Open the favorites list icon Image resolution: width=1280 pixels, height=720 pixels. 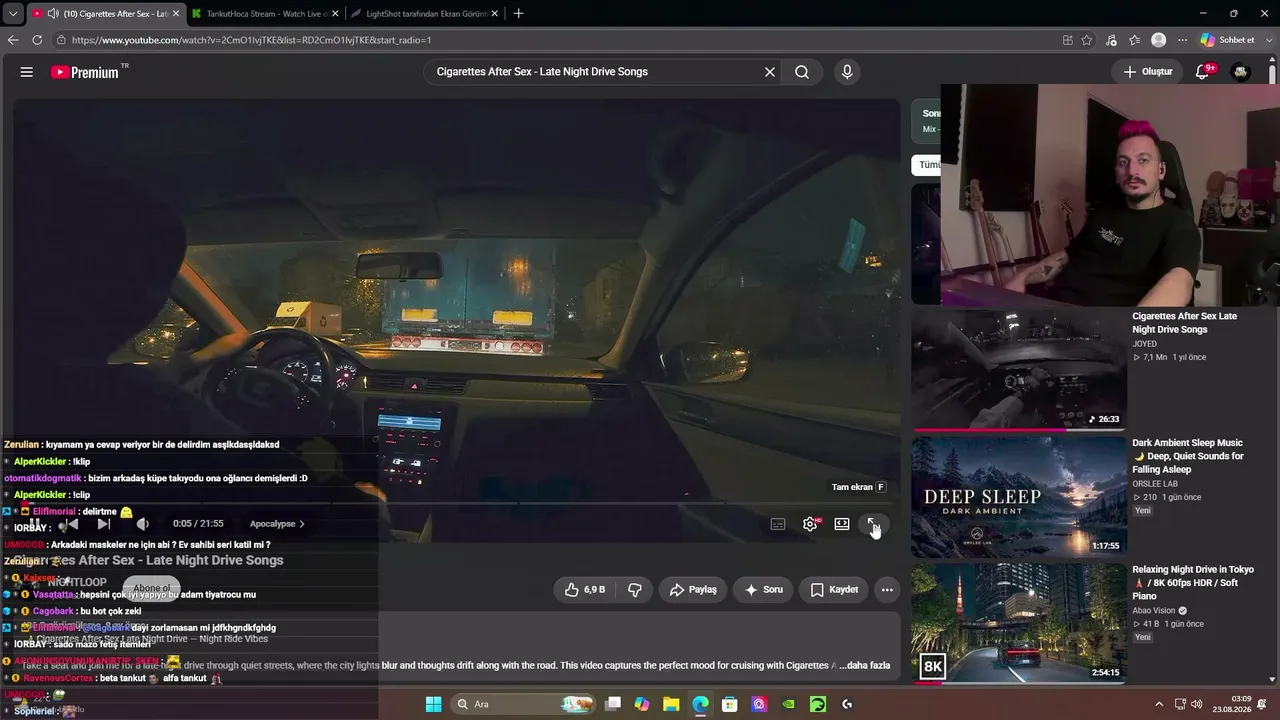pos(1134,40)
